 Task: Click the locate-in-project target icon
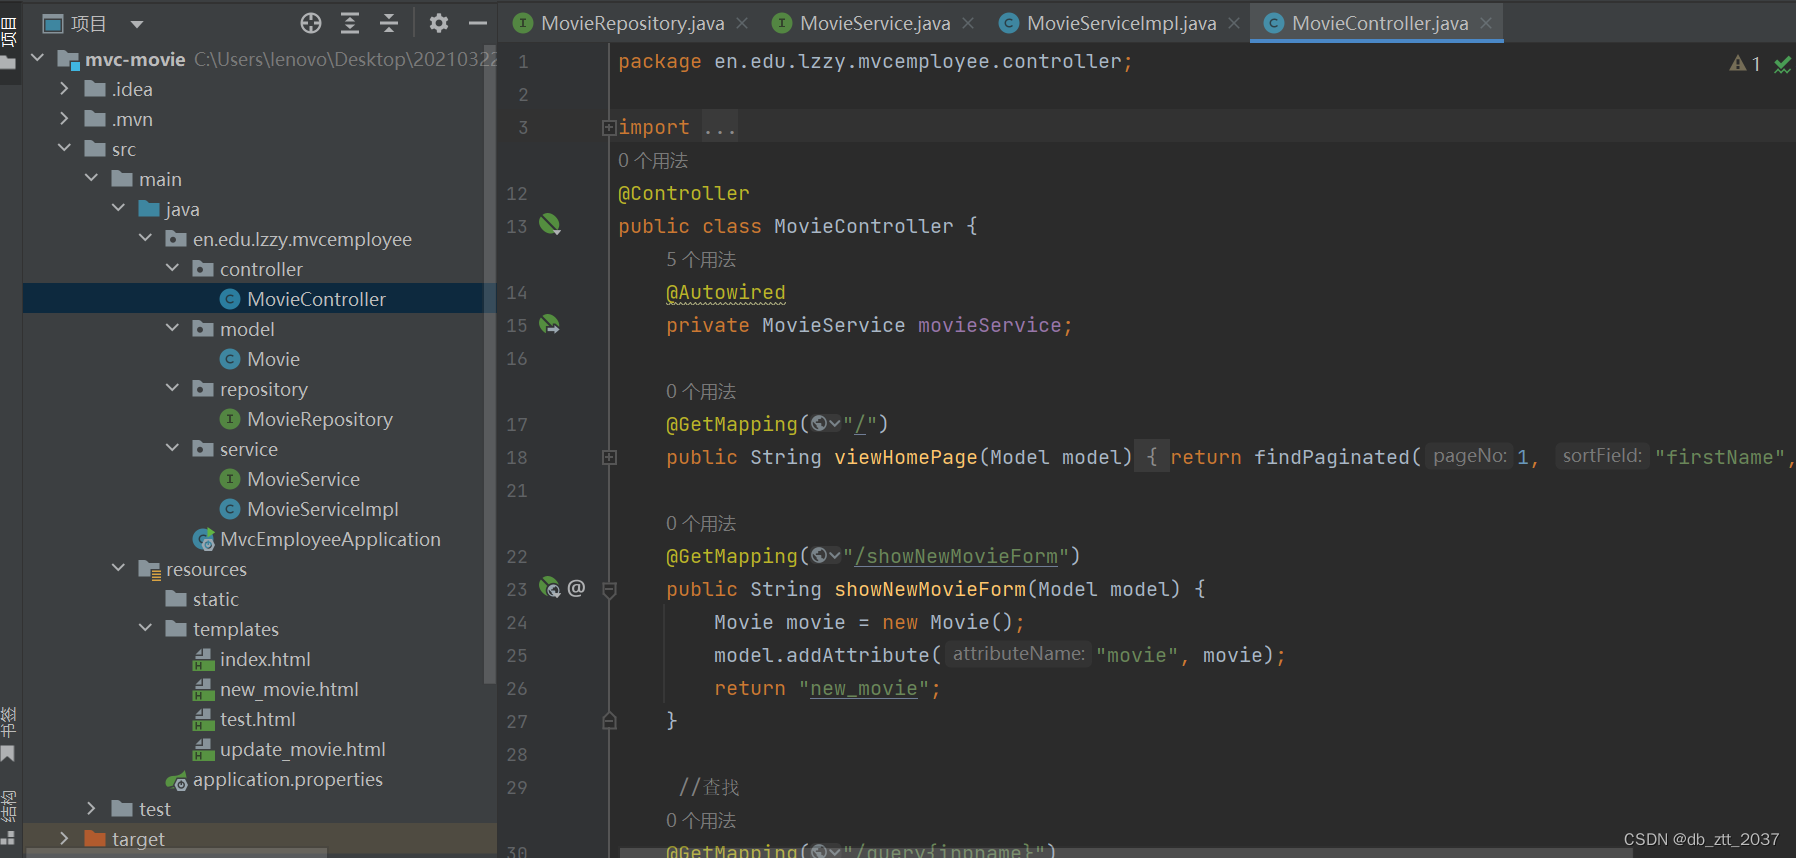(x=311, y=23)
